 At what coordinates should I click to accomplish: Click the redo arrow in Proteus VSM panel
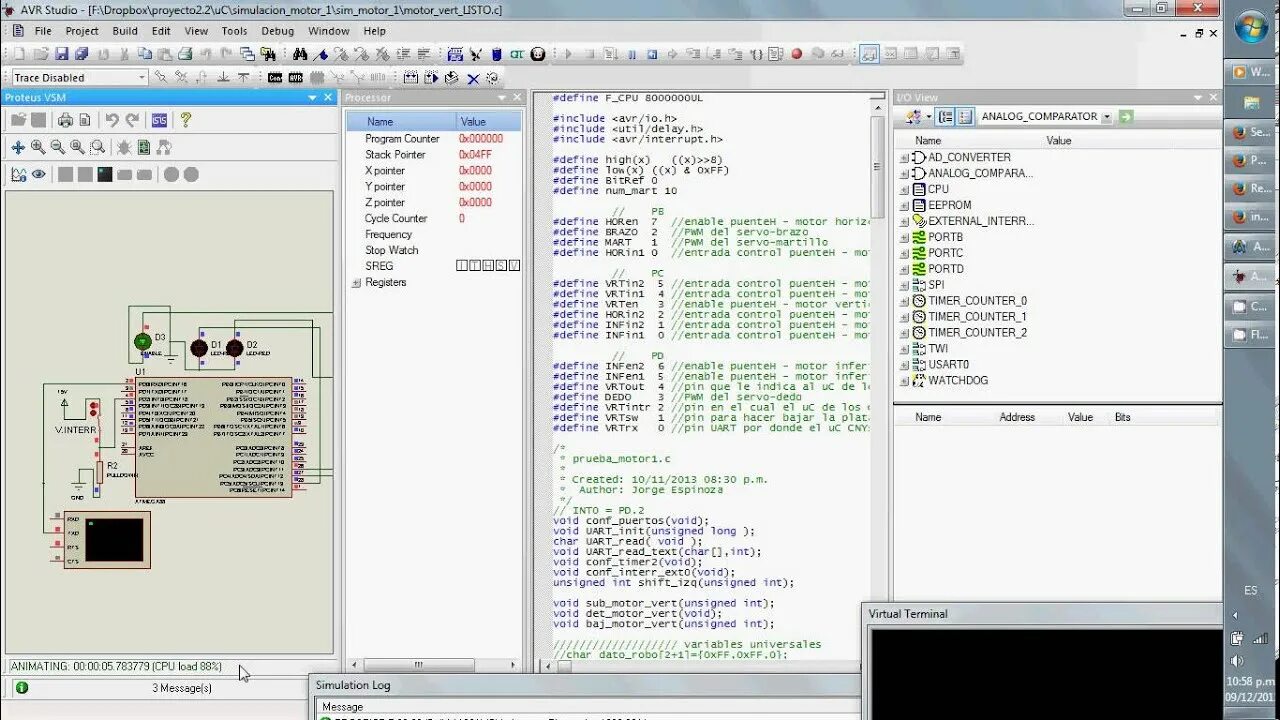132,120
